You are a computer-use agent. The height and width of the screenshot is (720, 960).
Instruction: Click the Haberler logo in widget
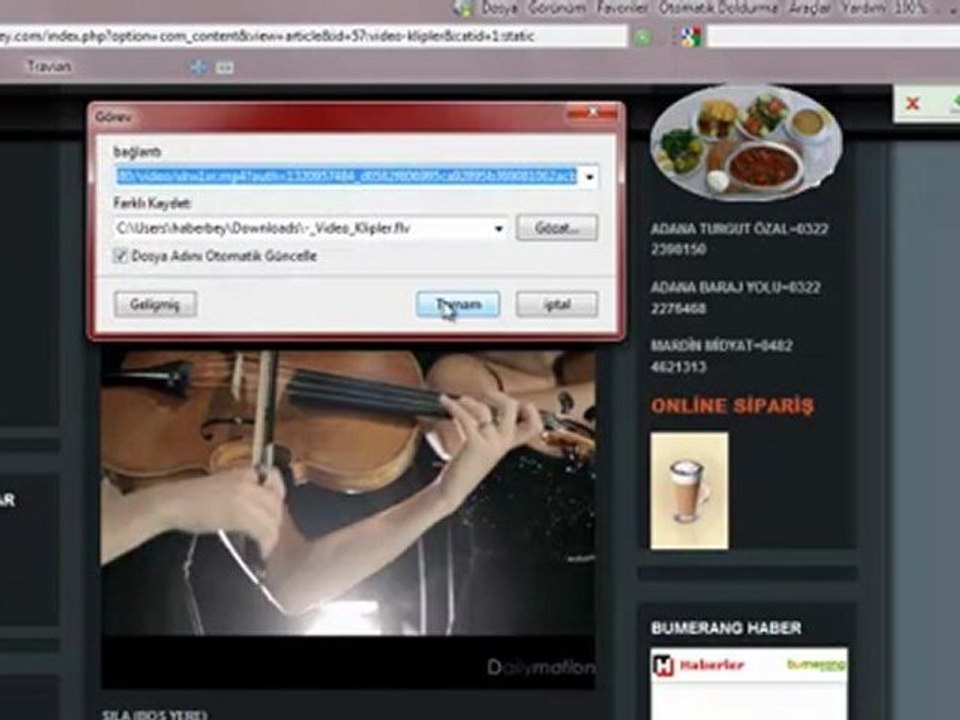(x=699, y=665)
